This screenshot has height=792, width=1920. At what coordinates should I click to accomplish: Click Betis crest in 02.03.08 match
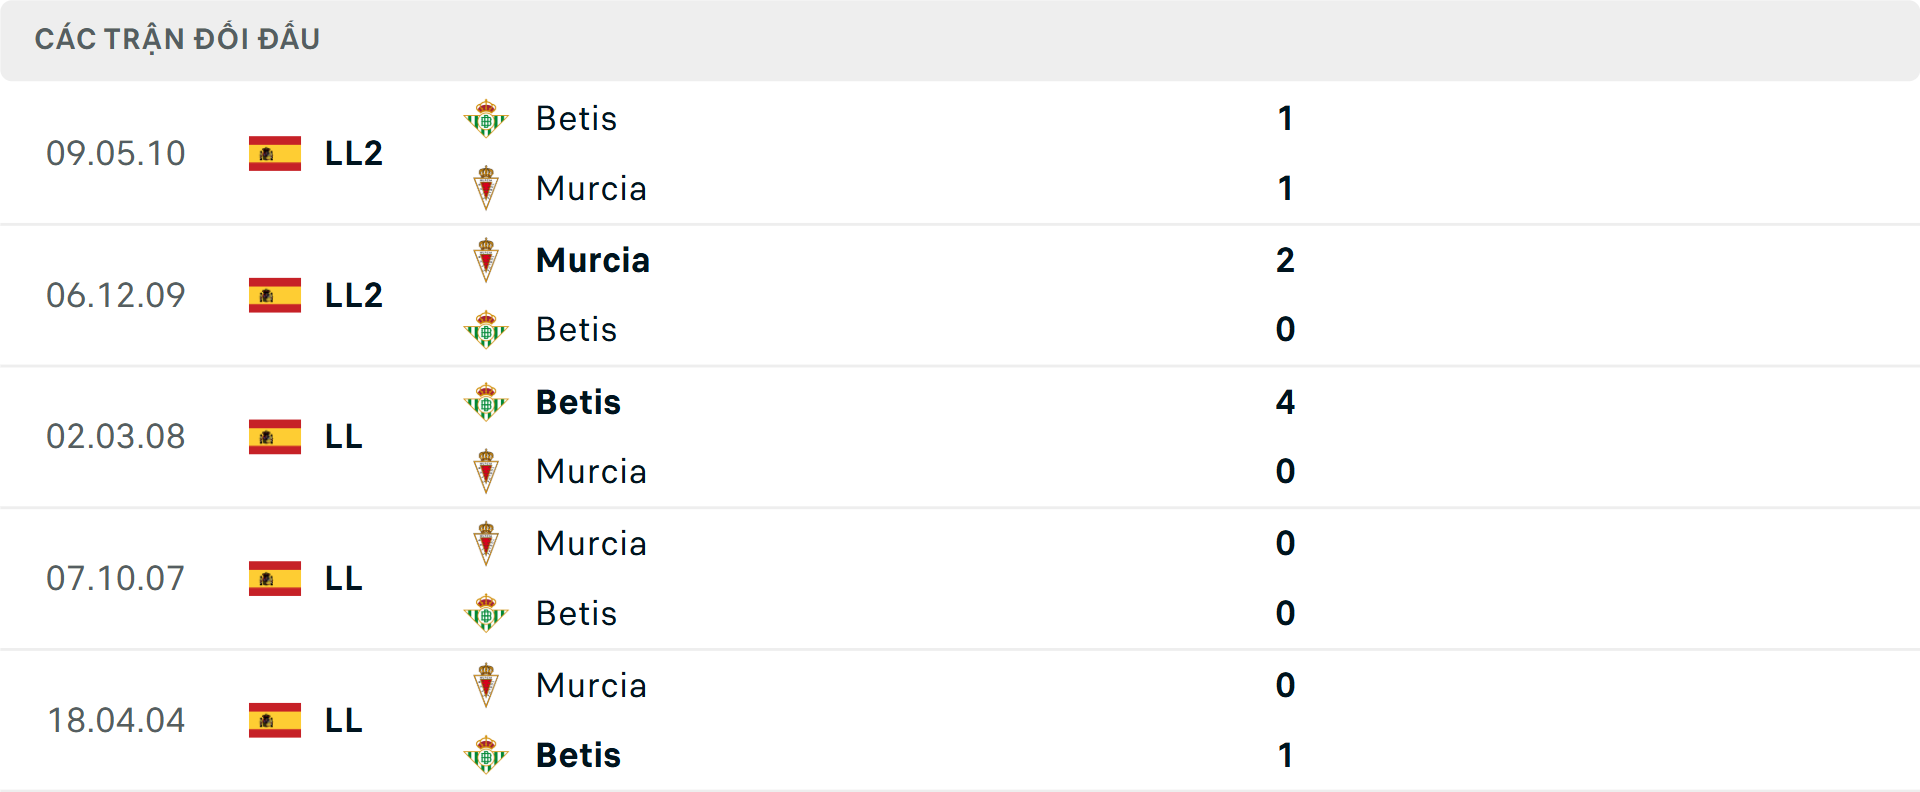486,402
